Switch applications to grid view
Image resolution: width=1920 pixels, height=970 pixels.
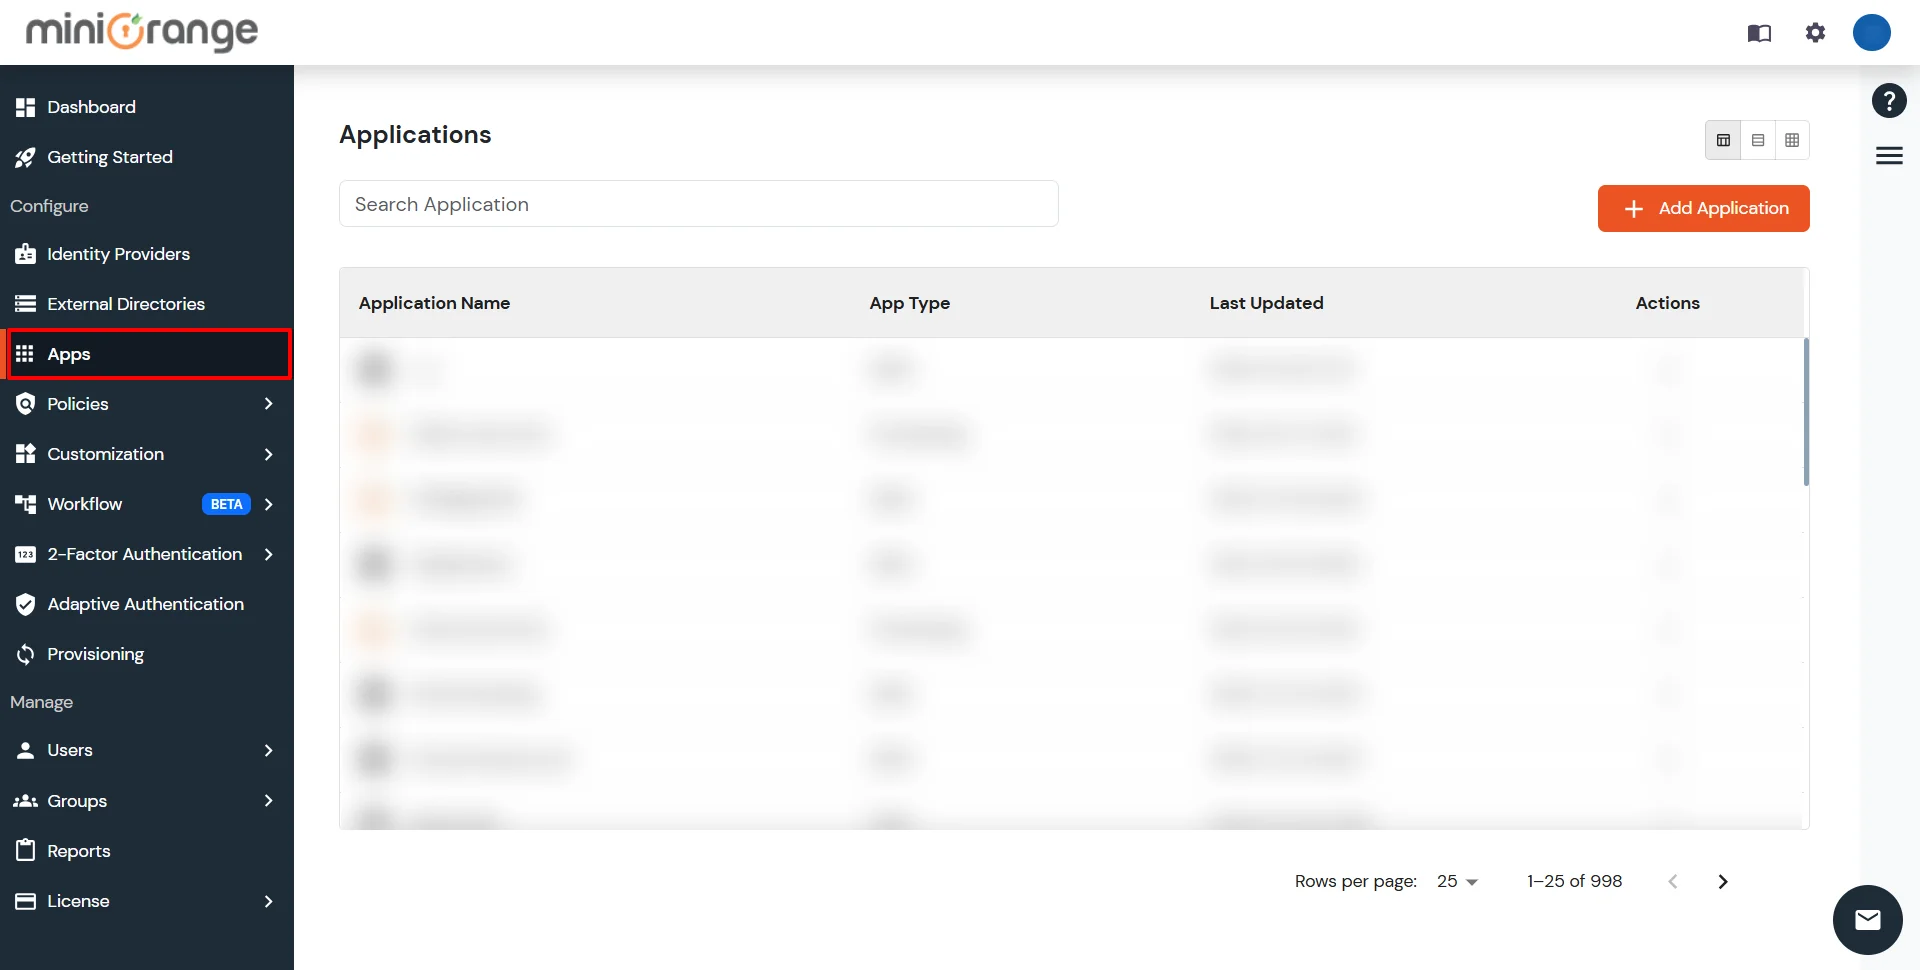click(x=1792, y=140)
